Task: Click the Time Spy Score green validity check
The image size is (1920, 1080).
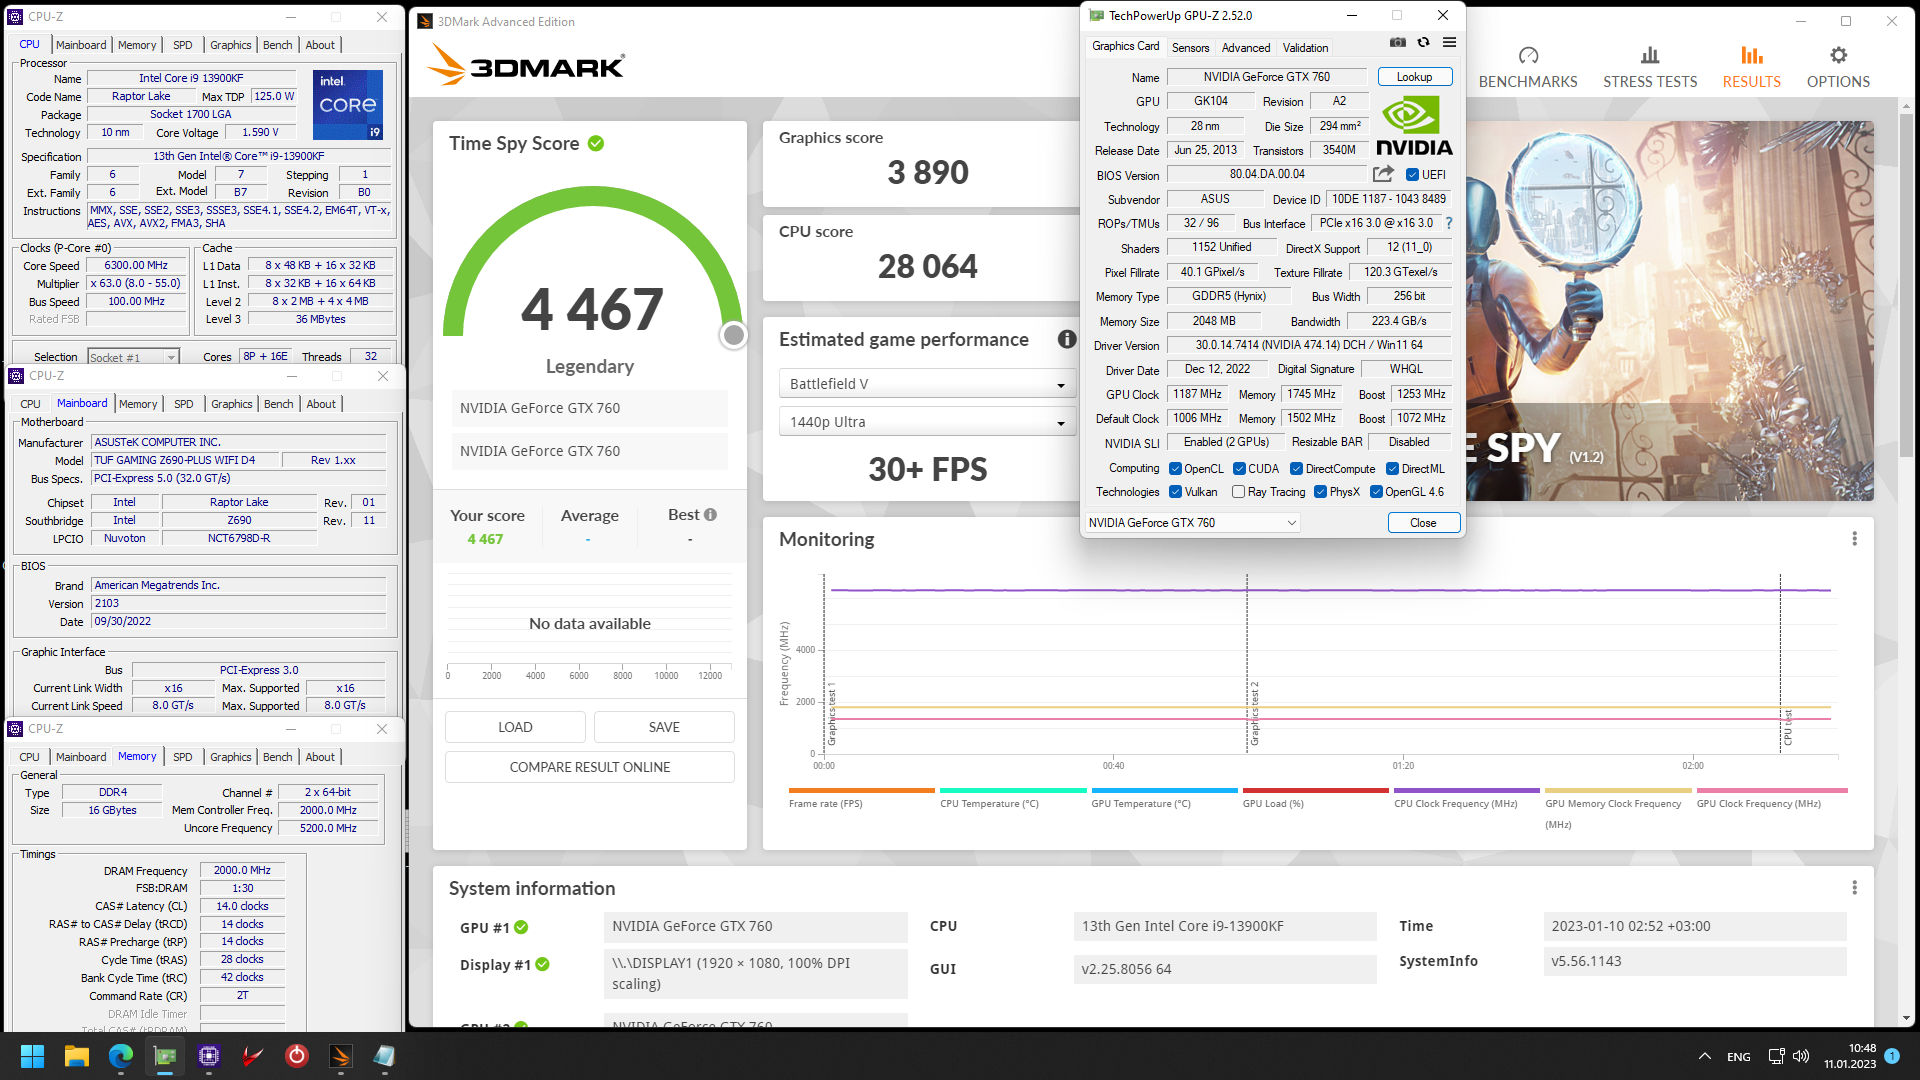Action: 596,144
